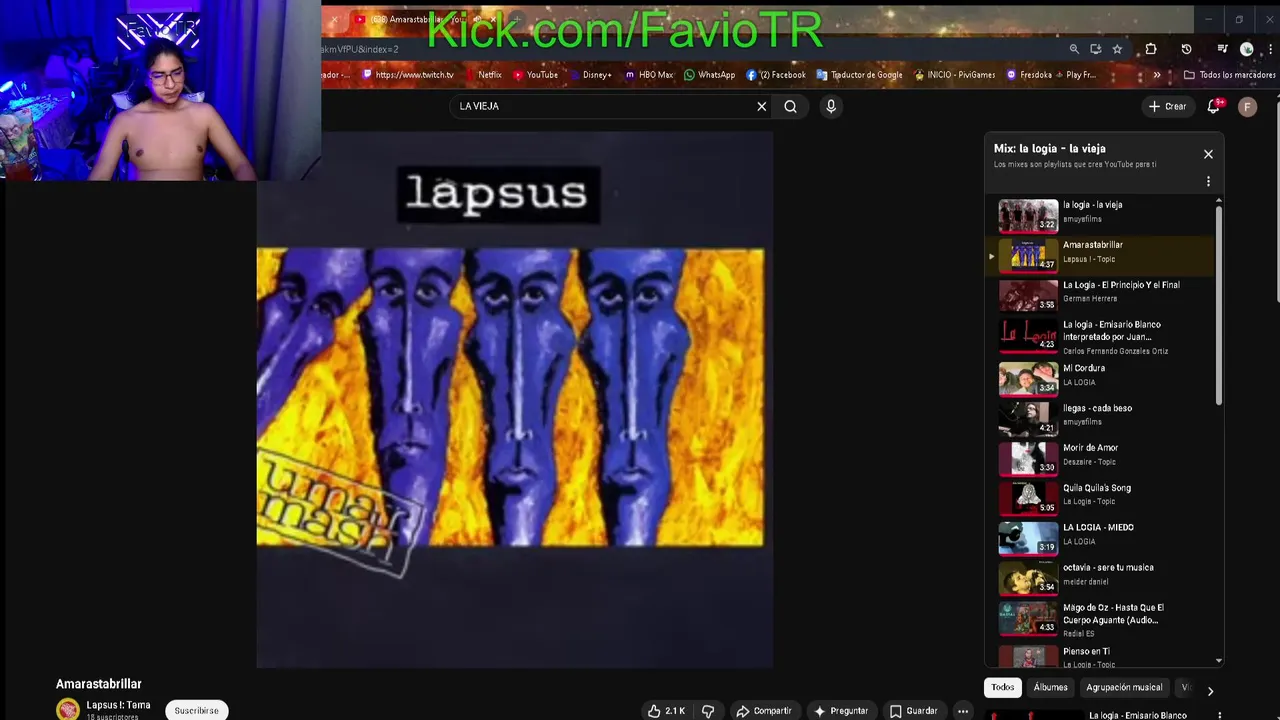Open the mix playlist options menu
1280x720 pixels.
pos(1208,181)
